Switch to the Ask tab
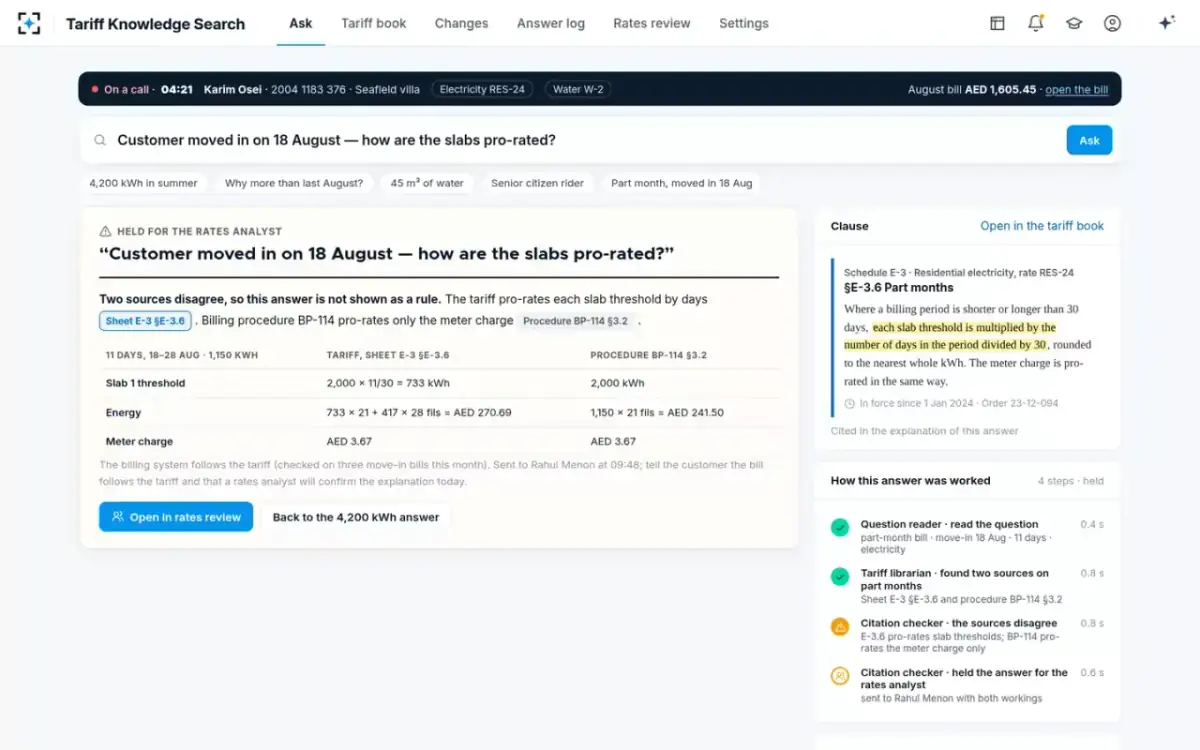The height and width of the screenshot is (750, 1200). click(301, 23)
